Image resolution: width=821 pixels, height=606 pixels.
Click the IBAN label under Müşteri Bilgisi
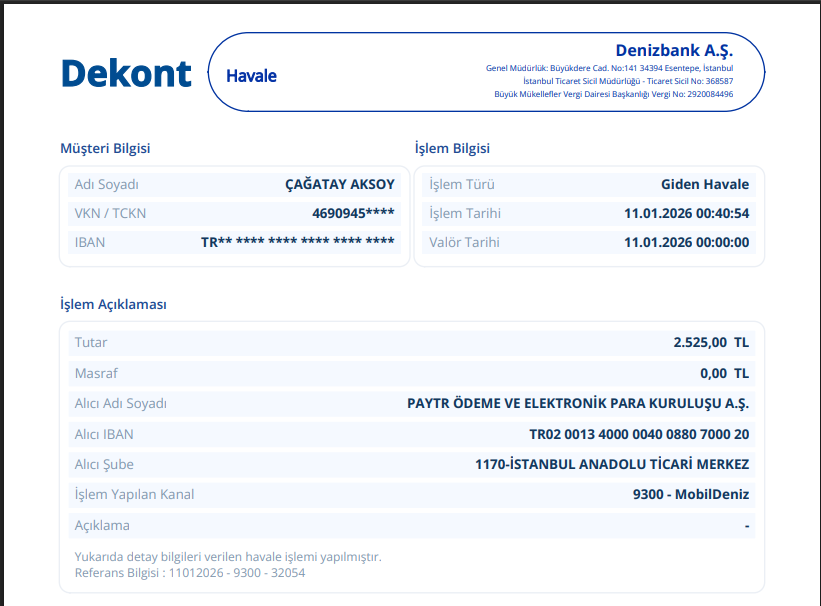click(x=90, y=243)
